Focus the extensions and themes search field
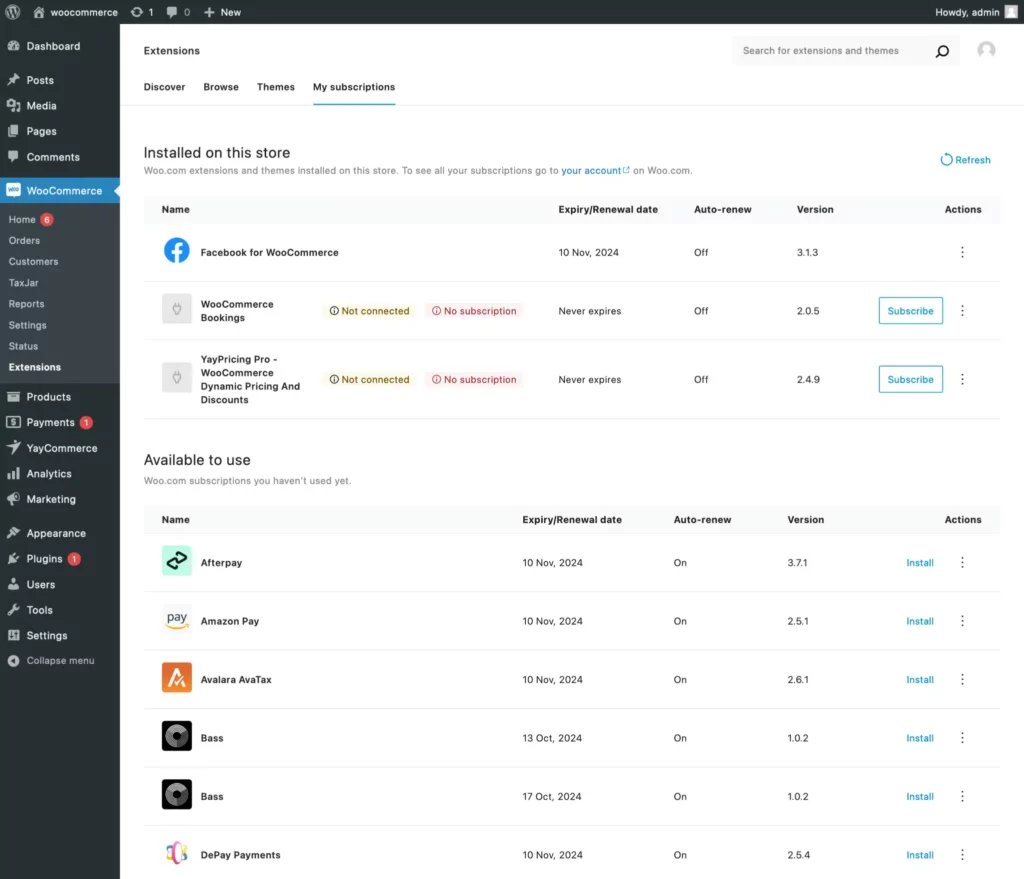Viewport: 1024px width, 879px height. tap(830, 51)
